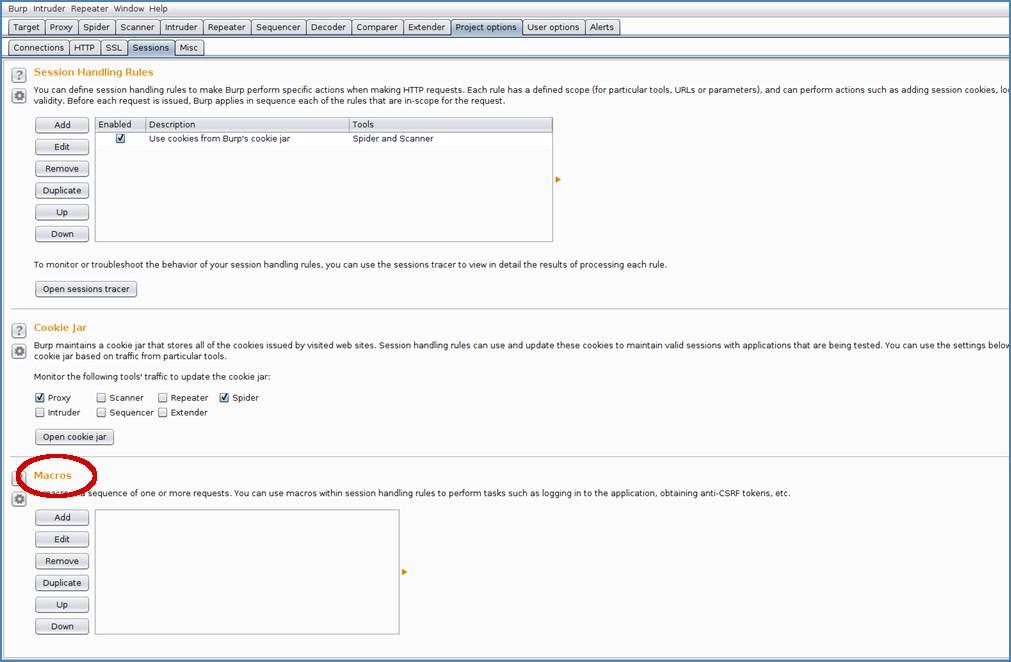The width and height of the screenshot is (1011, 662).
Task: Open the Misc sub-tab
Action: (x=189, y=48)
